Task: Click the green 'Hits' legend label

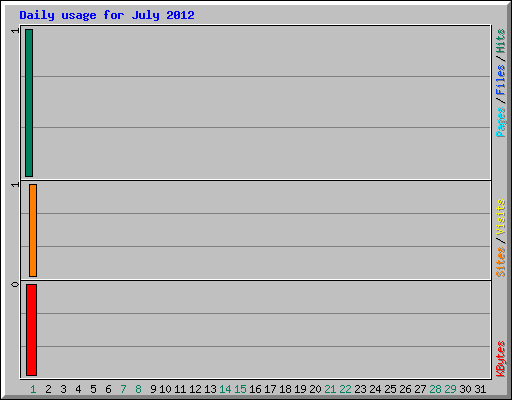Action: coord(501,41)
